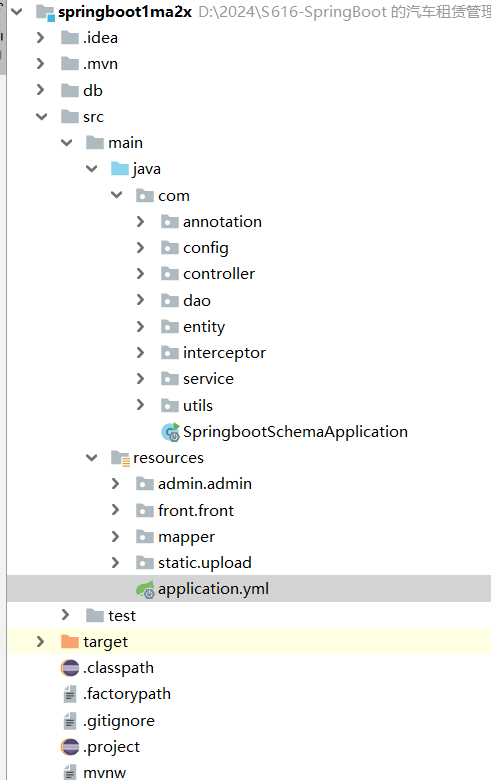Collapse the src folder chevron
This screenshot has height=780, width=491.
click(x=42, y=116)
